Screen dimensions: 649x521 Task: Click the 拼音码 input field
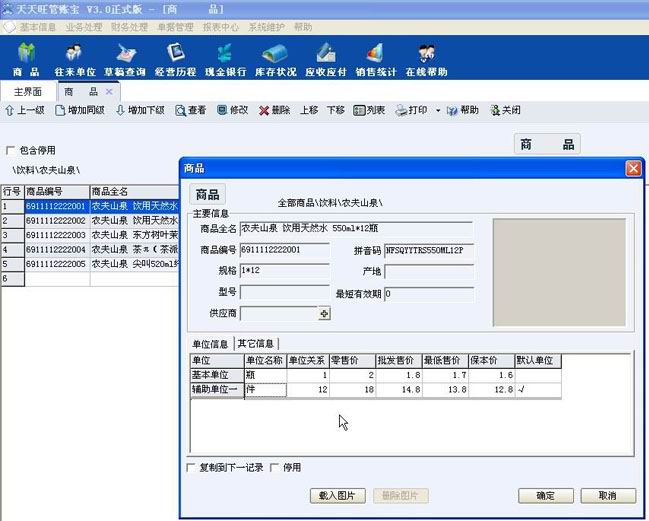[x=429, y=250]
